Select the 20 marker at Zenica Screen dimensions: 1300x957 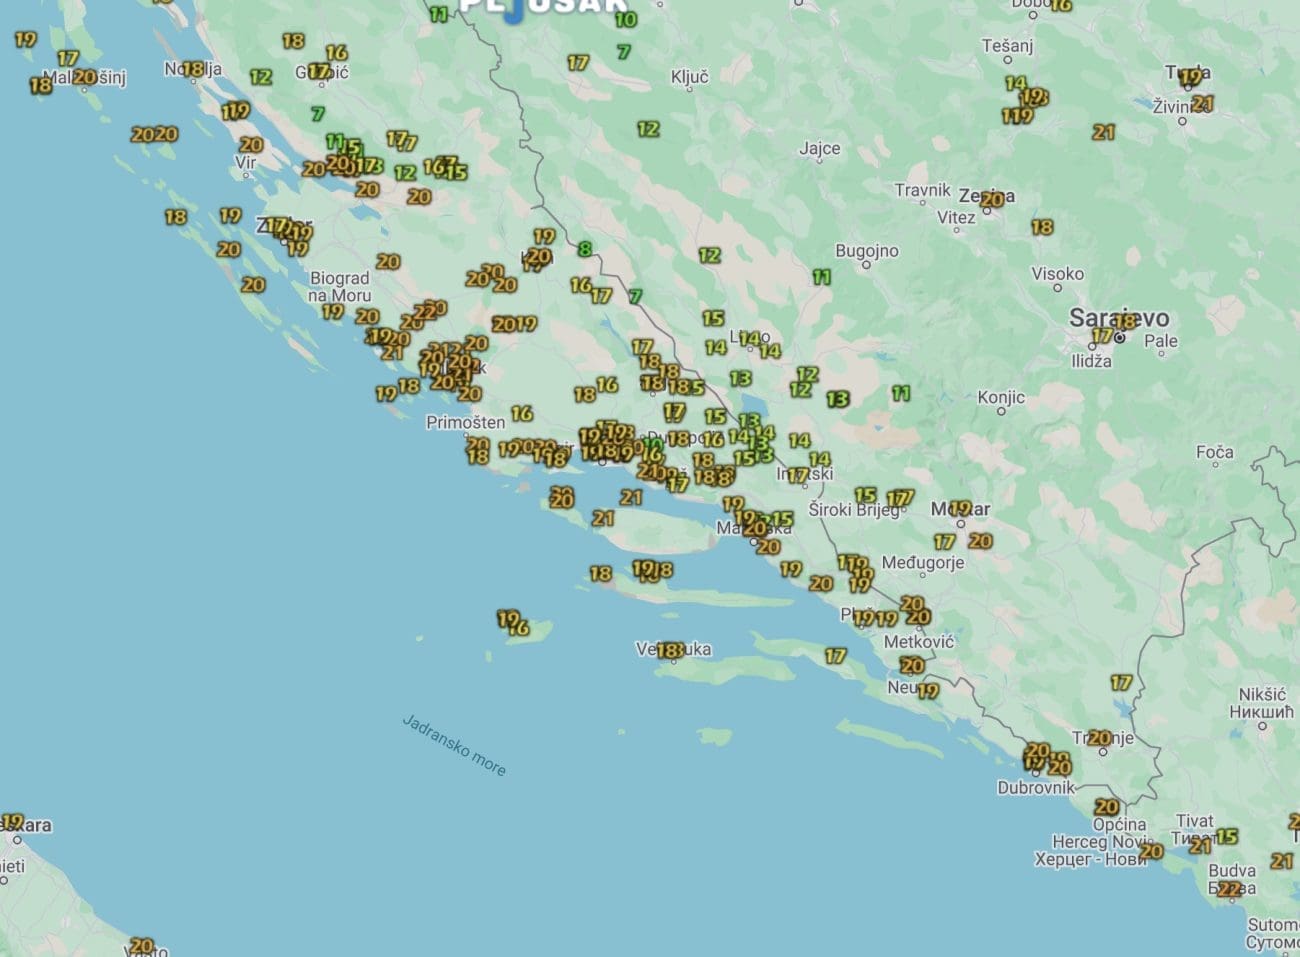click(x=991, y=200)
